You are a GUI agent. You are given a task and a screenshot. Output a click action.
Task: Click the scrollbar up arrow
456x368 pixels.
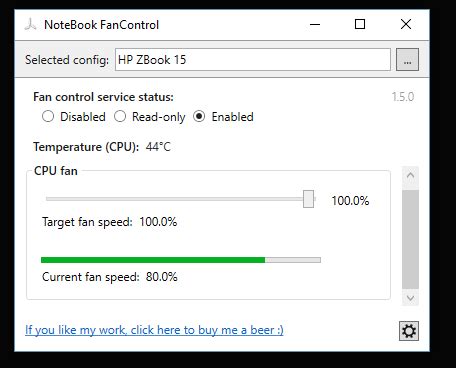(x=410, y=176)
